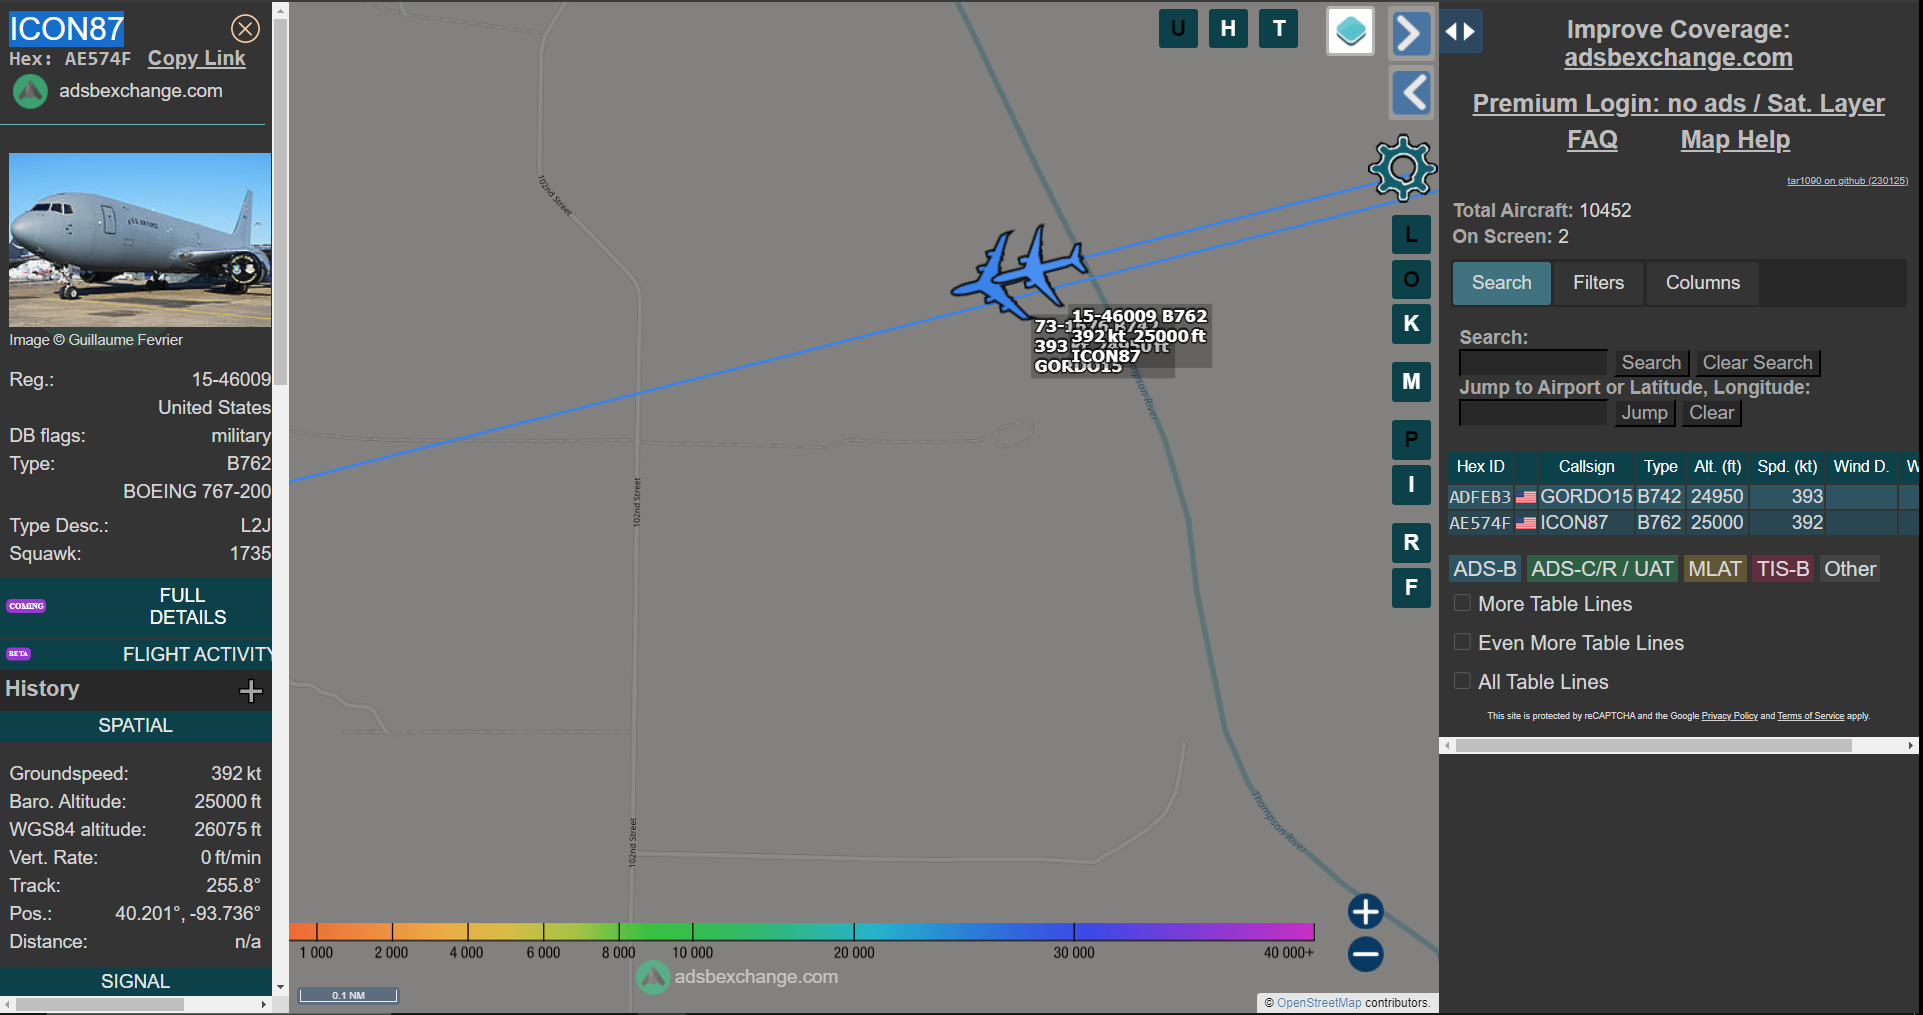The width and height of the screenshot is (1923, 1015).
Task: Expand the History section with plus
Action: [251, 690]
